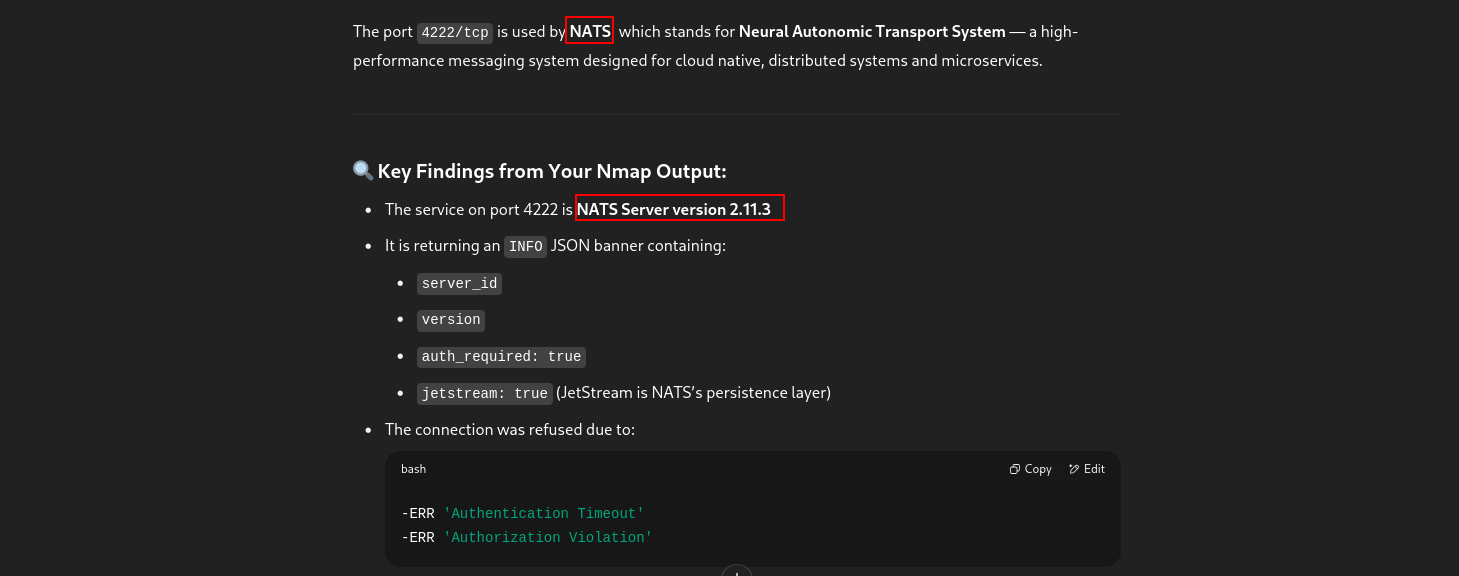Click the scroll-to-bottom arrow button
1459x576 pixels.
pyautogui.click(x=736, y=572)
